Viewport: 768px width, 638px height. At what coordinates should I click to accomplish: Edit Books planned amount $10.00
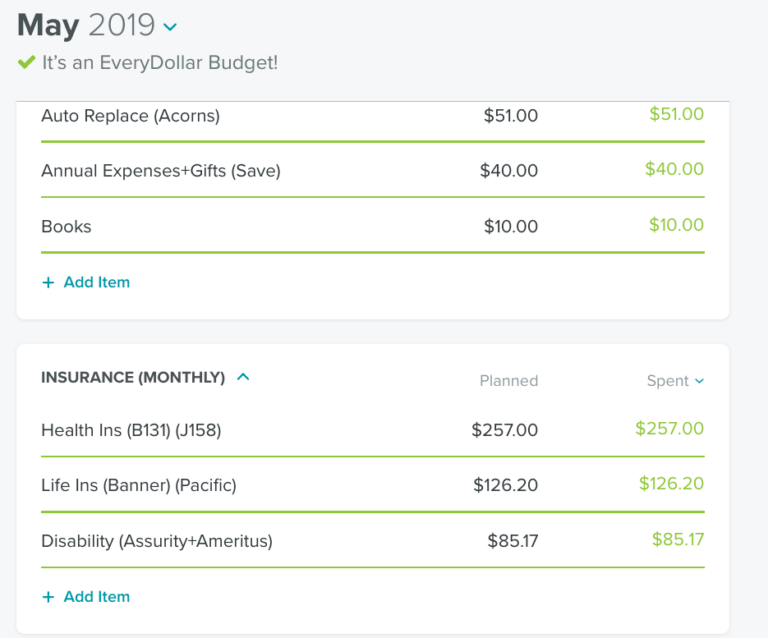coord(510,227)
